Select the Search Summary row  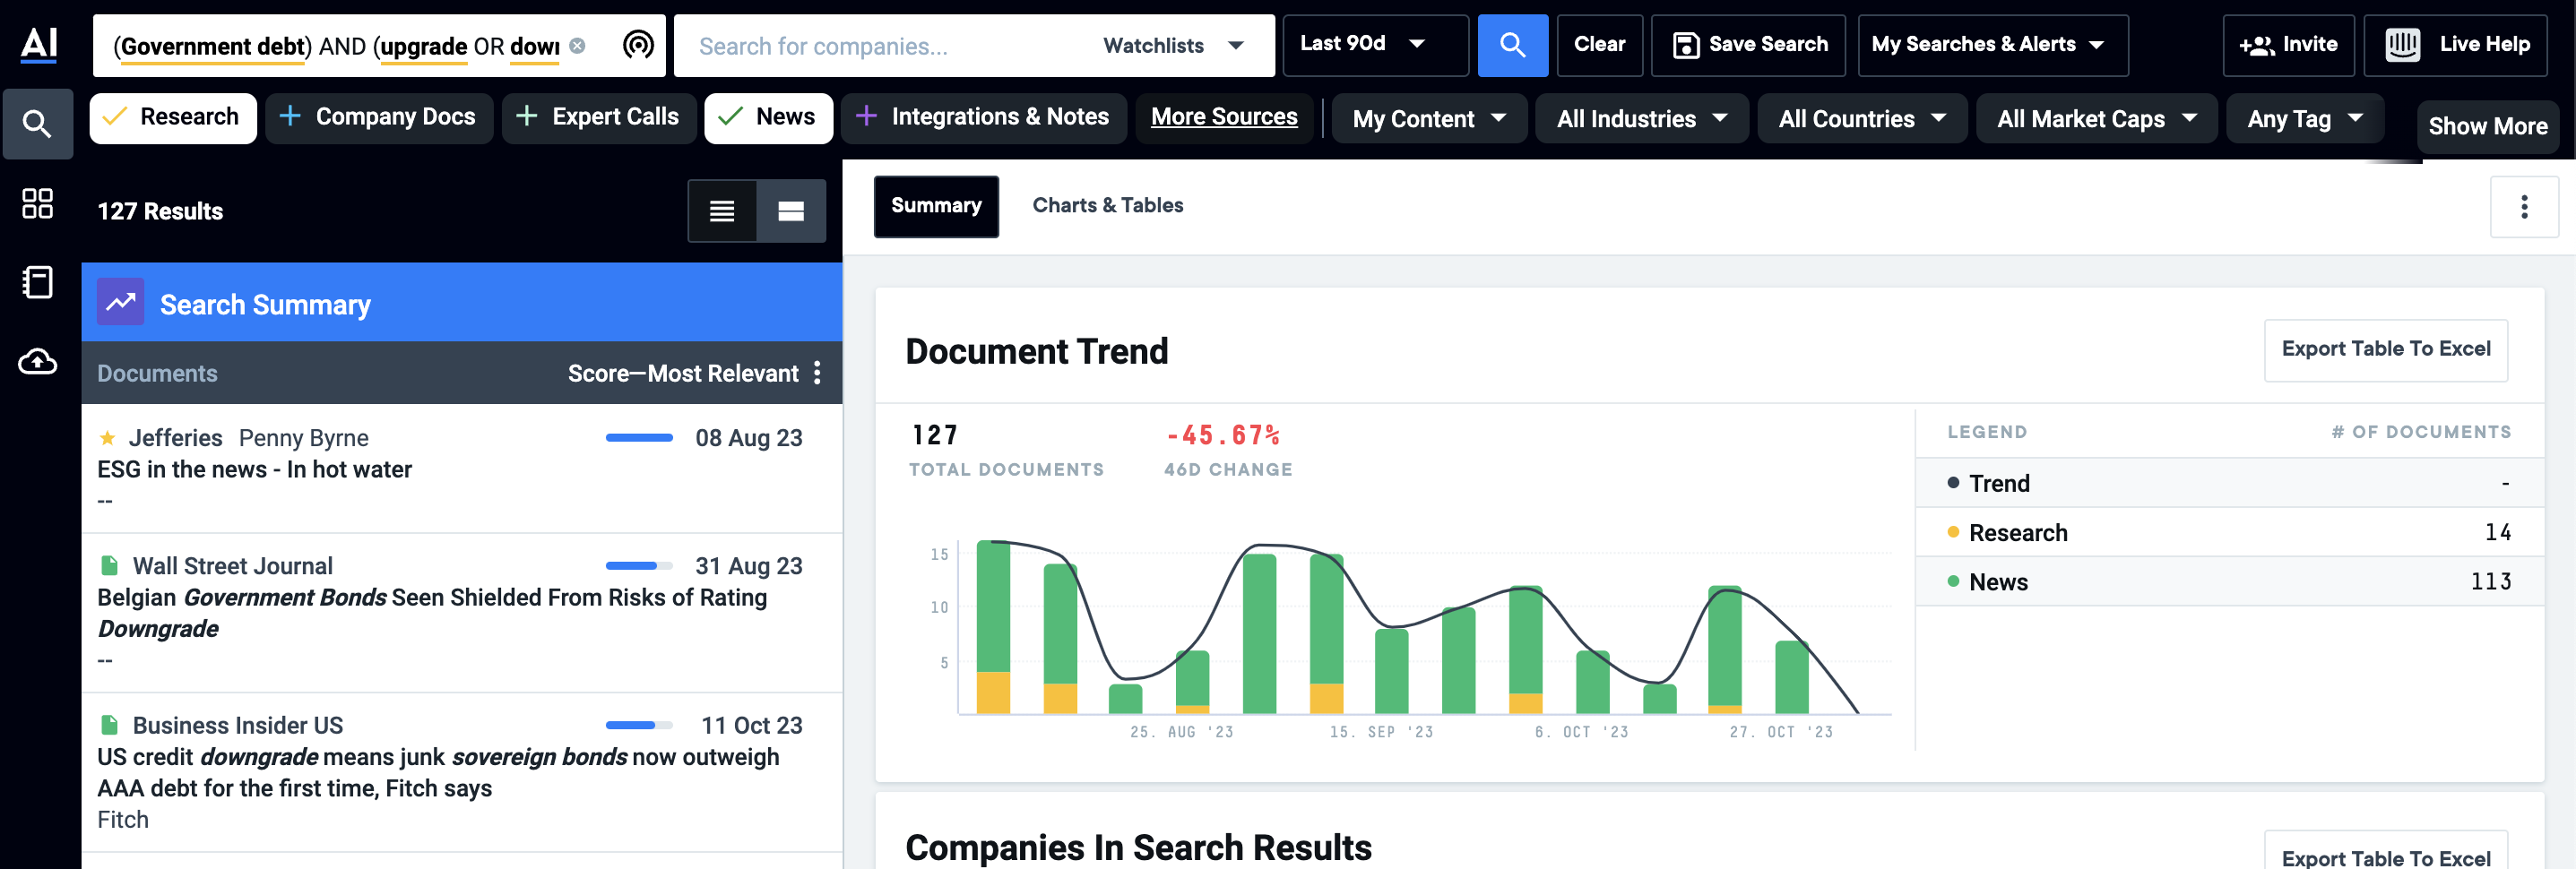tap(462, 302)
